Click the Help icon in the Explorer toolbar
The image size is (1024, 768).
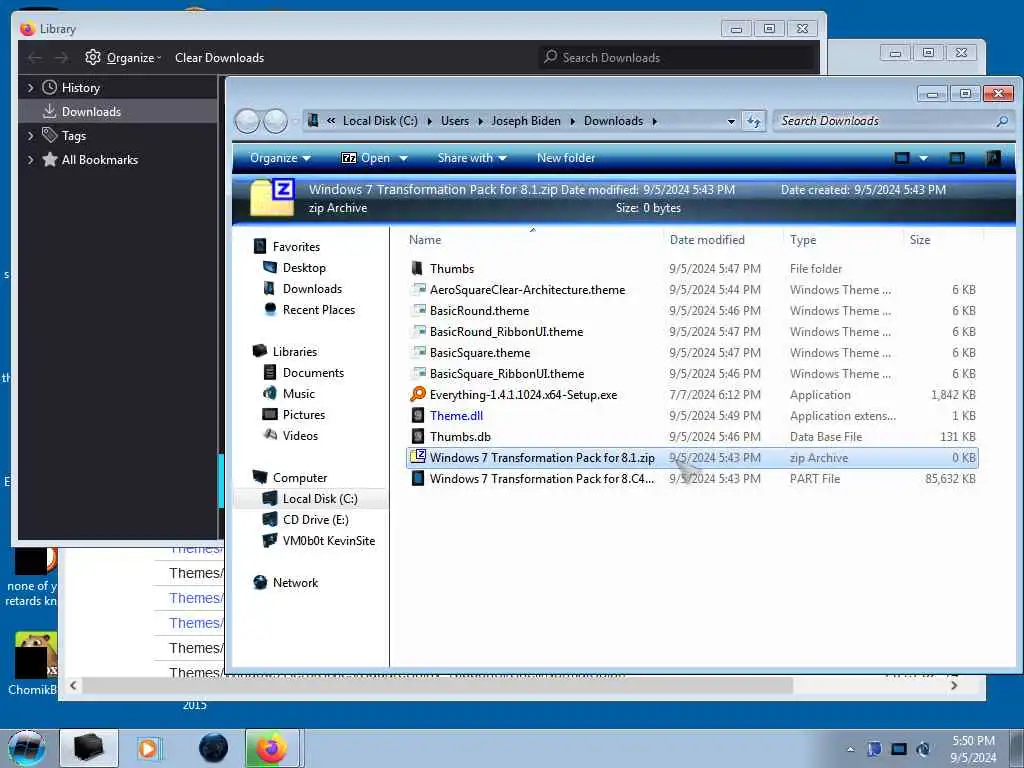993,158
